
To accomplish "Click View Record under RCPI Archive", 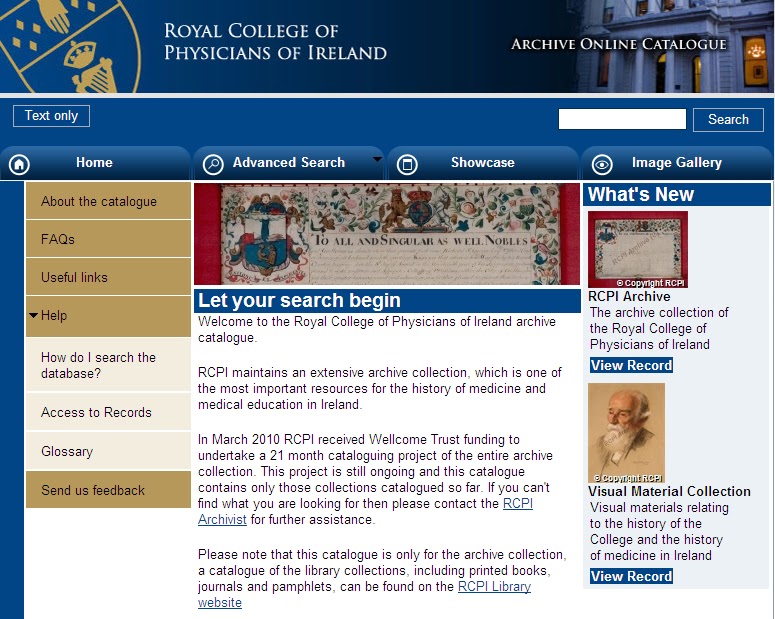I will coord(631,365).
